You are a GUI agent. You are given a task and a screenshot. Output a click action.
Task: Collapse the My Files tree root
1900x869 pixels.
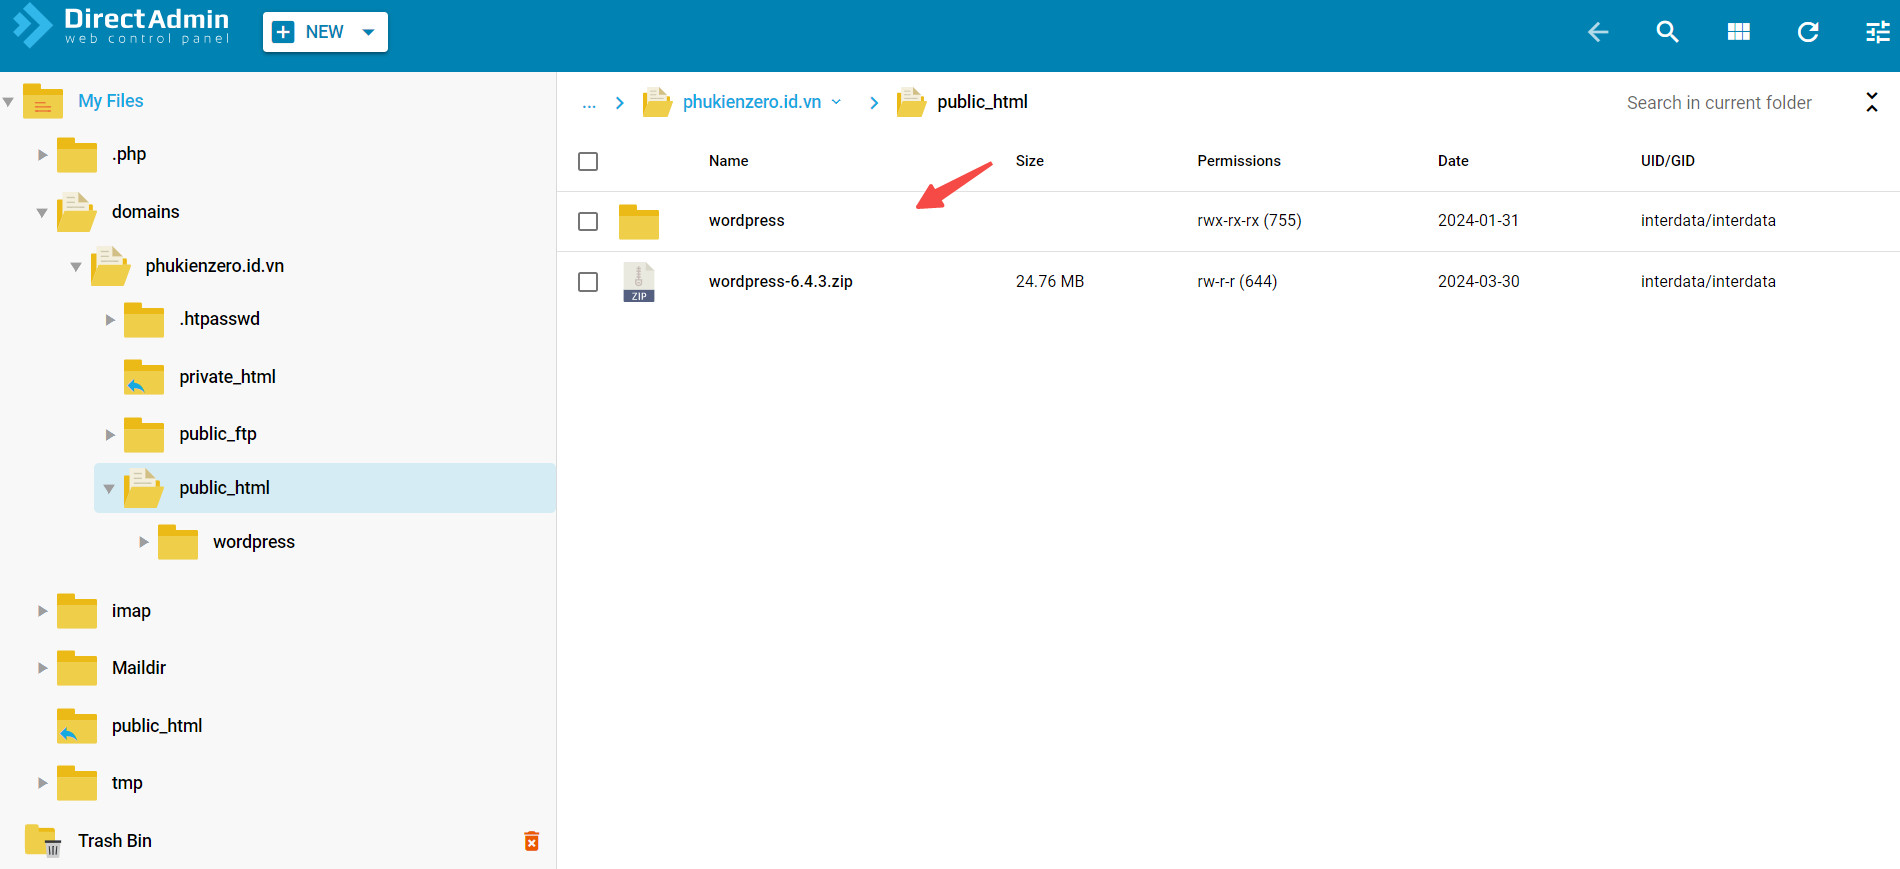tap(8, 102)
